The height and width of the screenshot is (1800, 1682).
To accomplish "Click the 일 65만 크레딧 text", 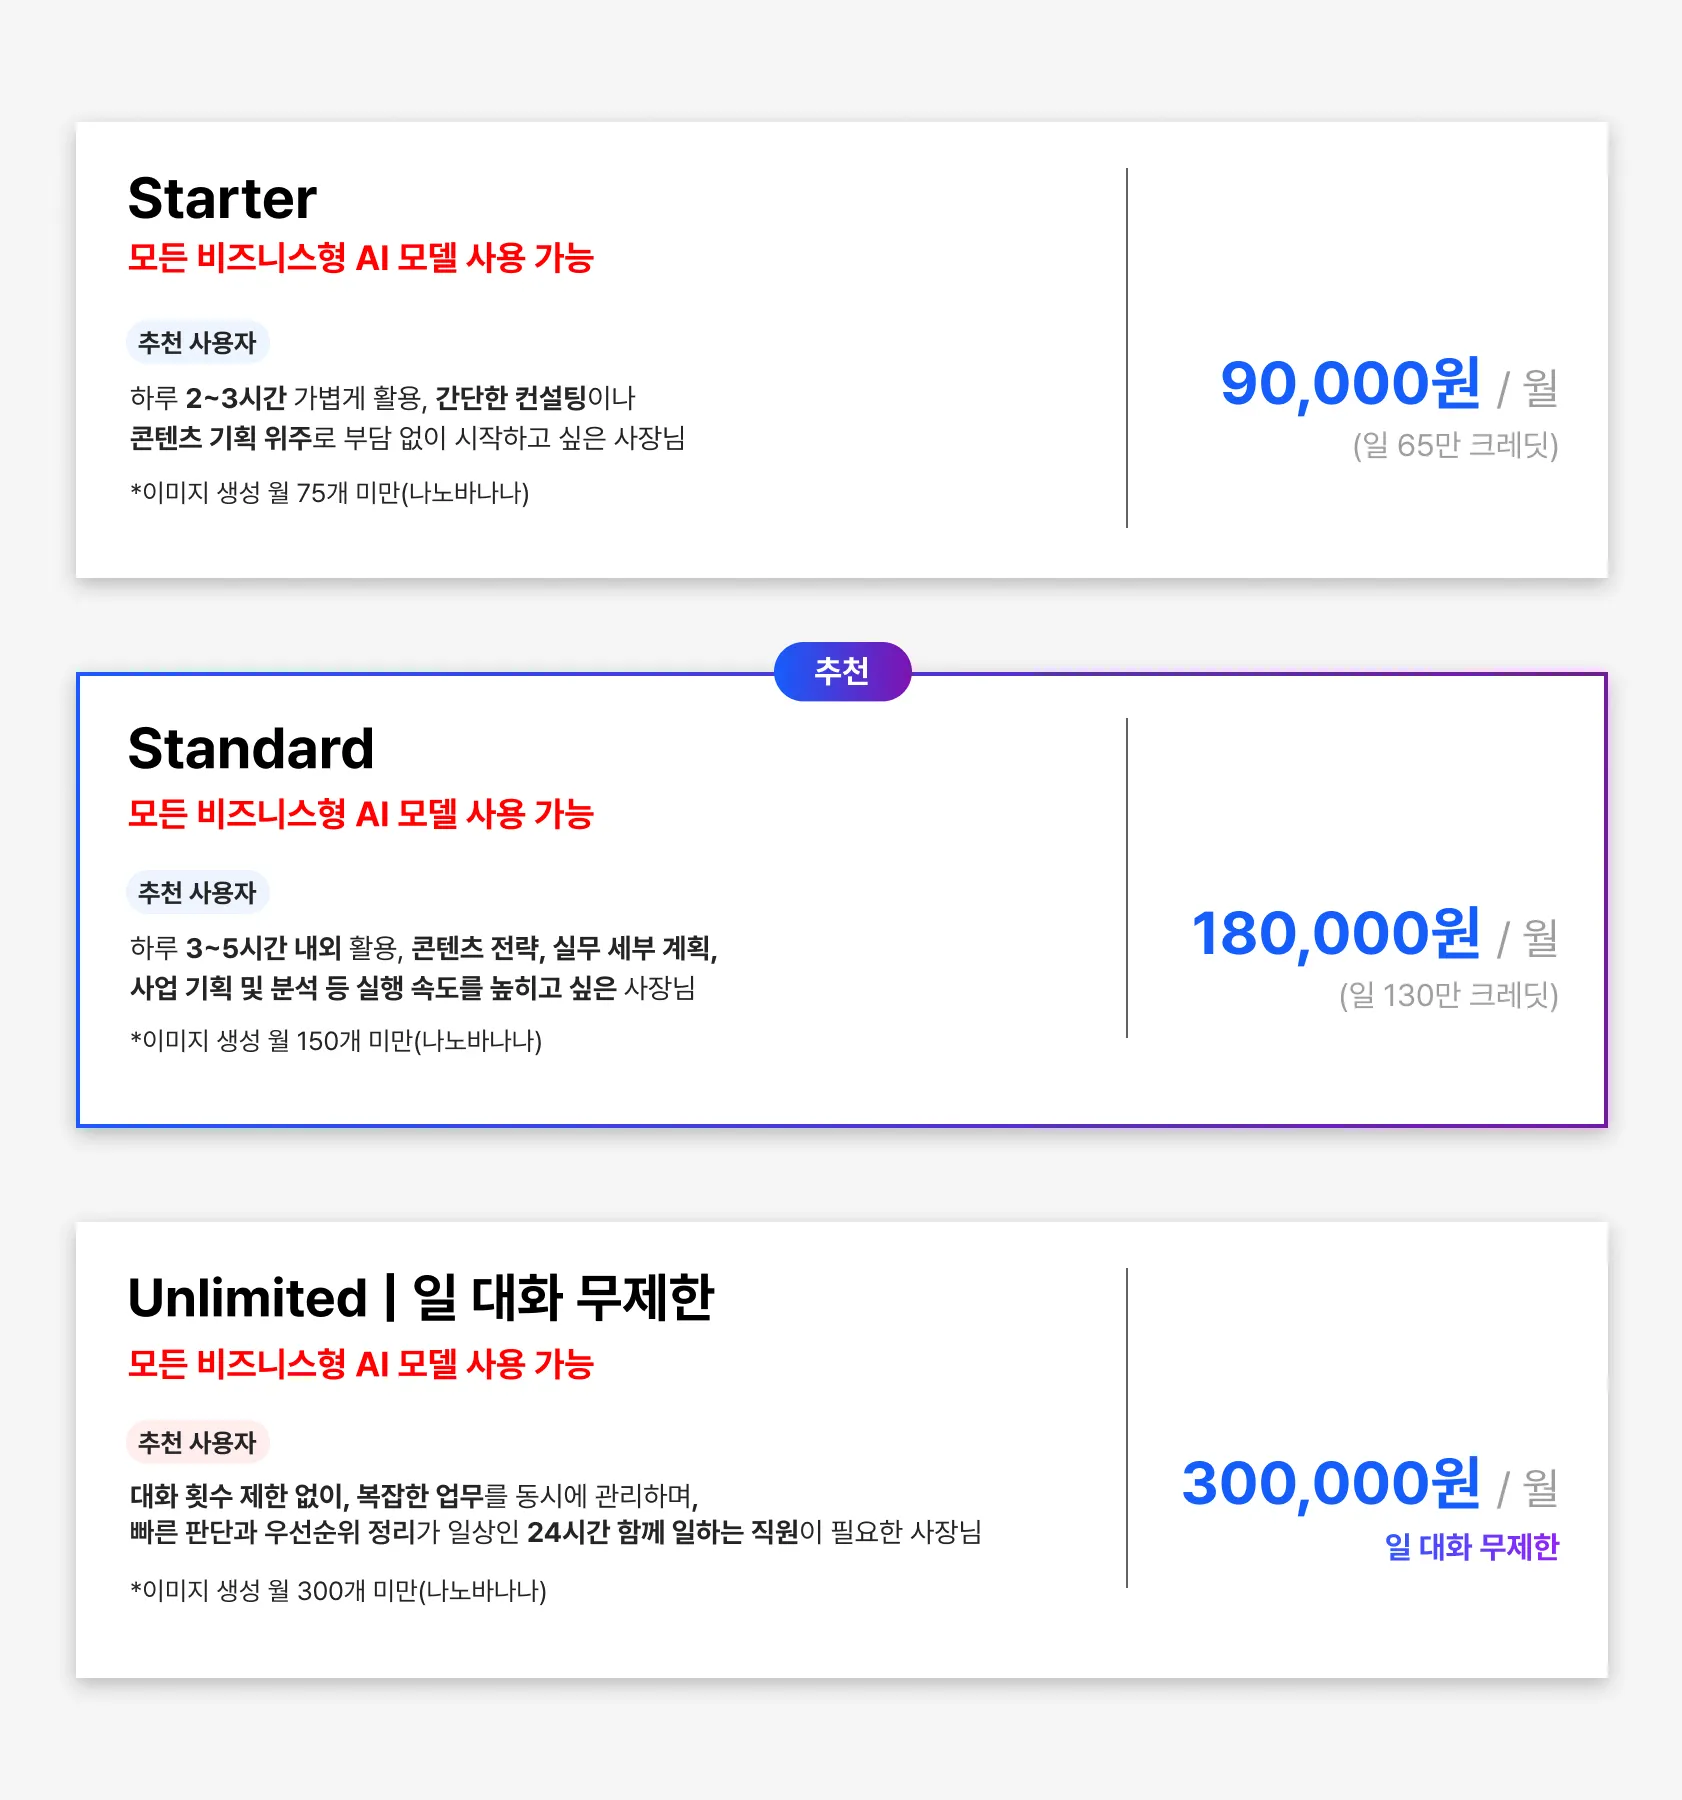I will [x=1455, y=445].
